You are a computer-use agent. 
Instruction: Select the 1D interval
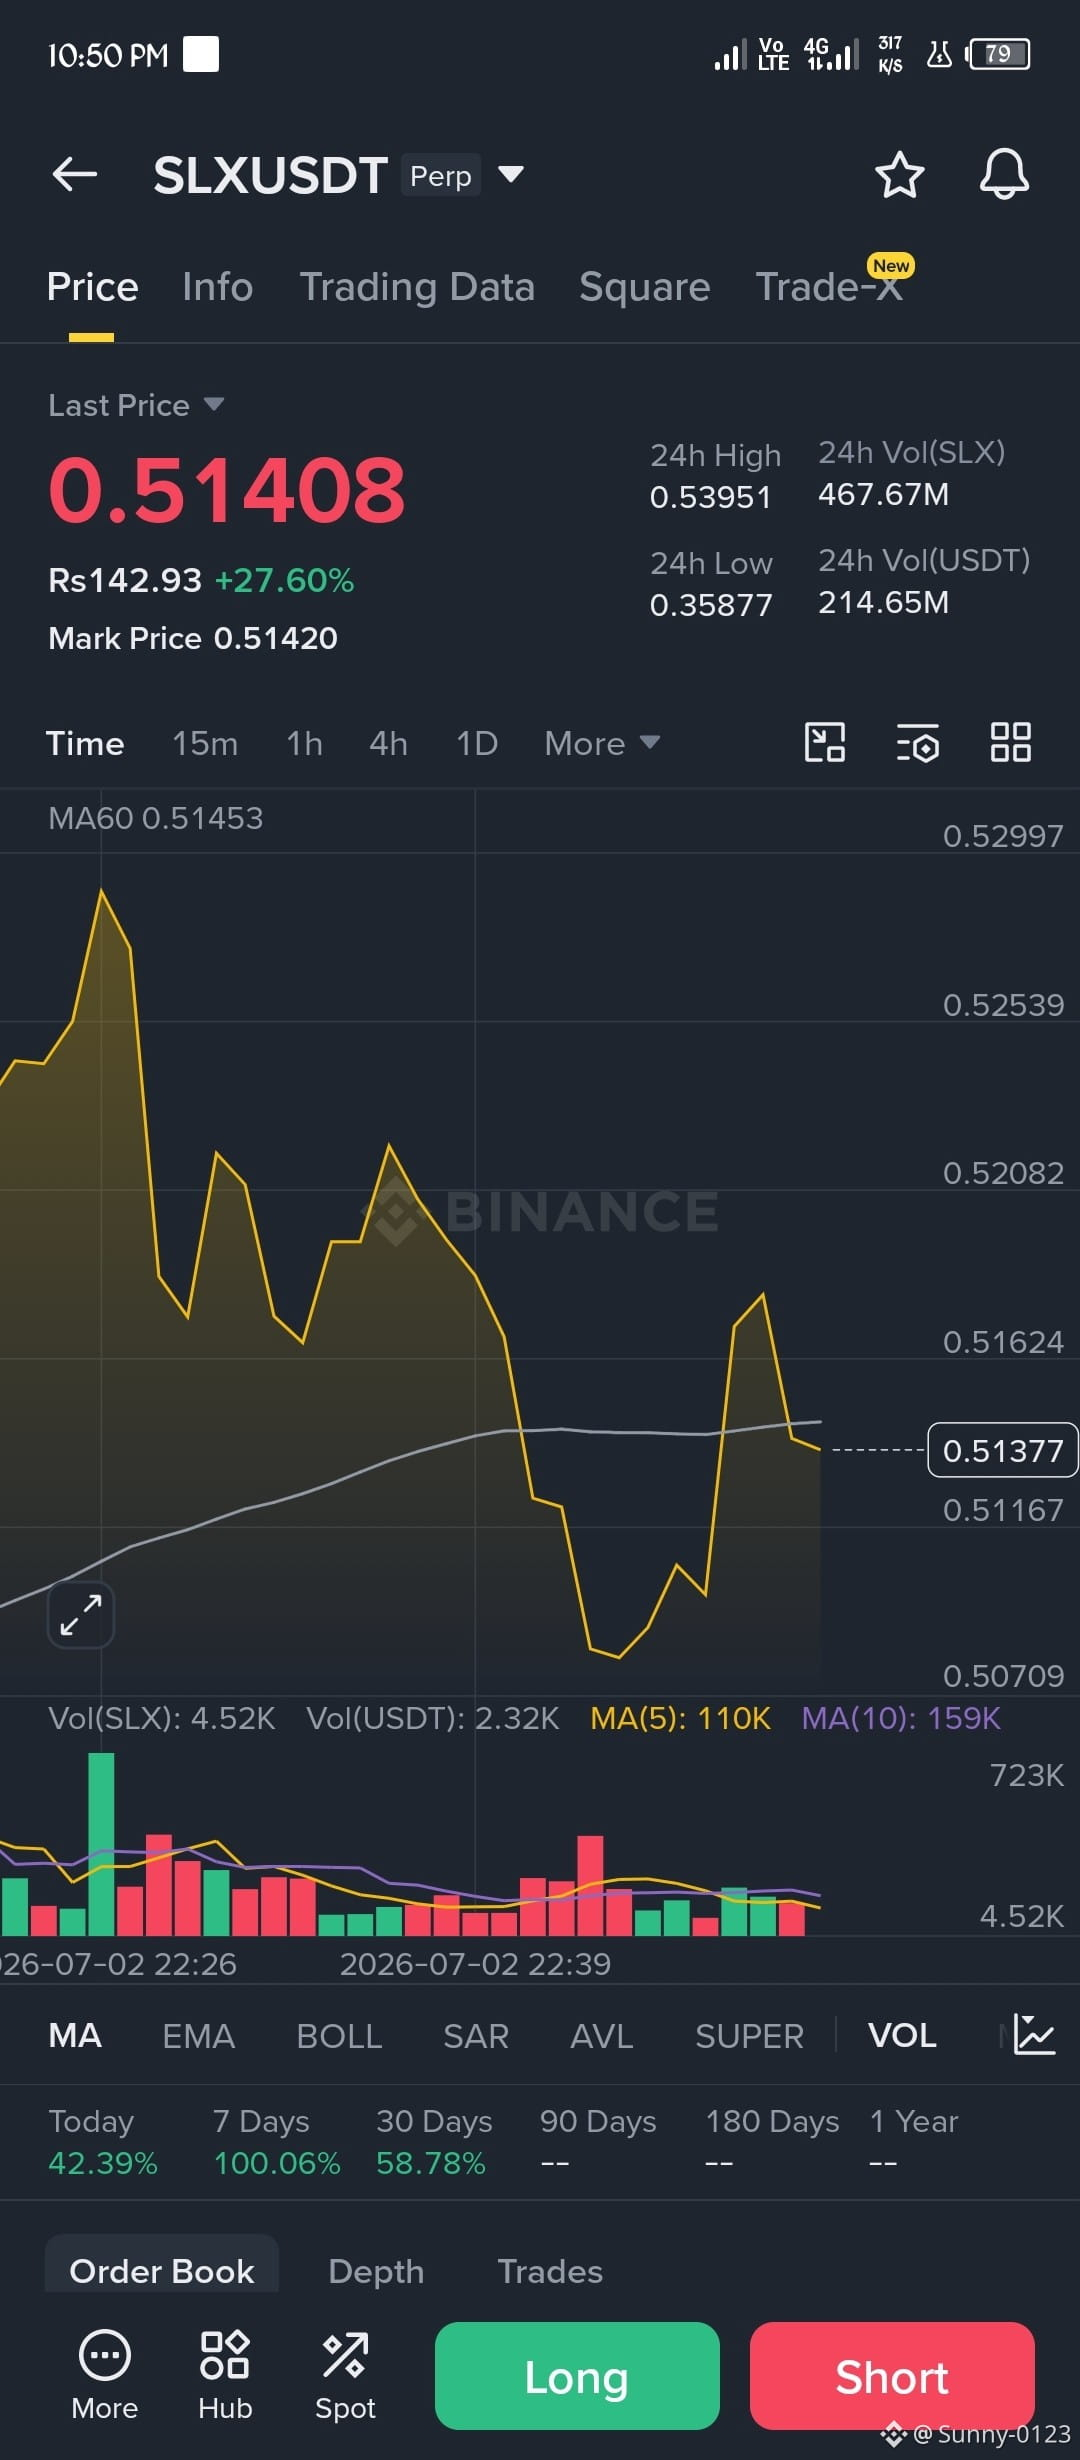click(x=477, y=743)
